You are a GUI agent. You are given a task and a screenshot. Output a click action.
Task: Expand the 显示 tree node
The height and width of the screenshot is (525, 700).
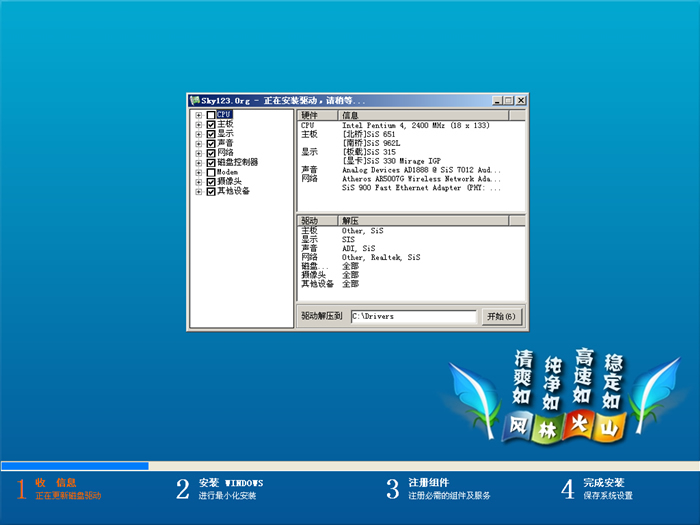click(x=199, y=134)
